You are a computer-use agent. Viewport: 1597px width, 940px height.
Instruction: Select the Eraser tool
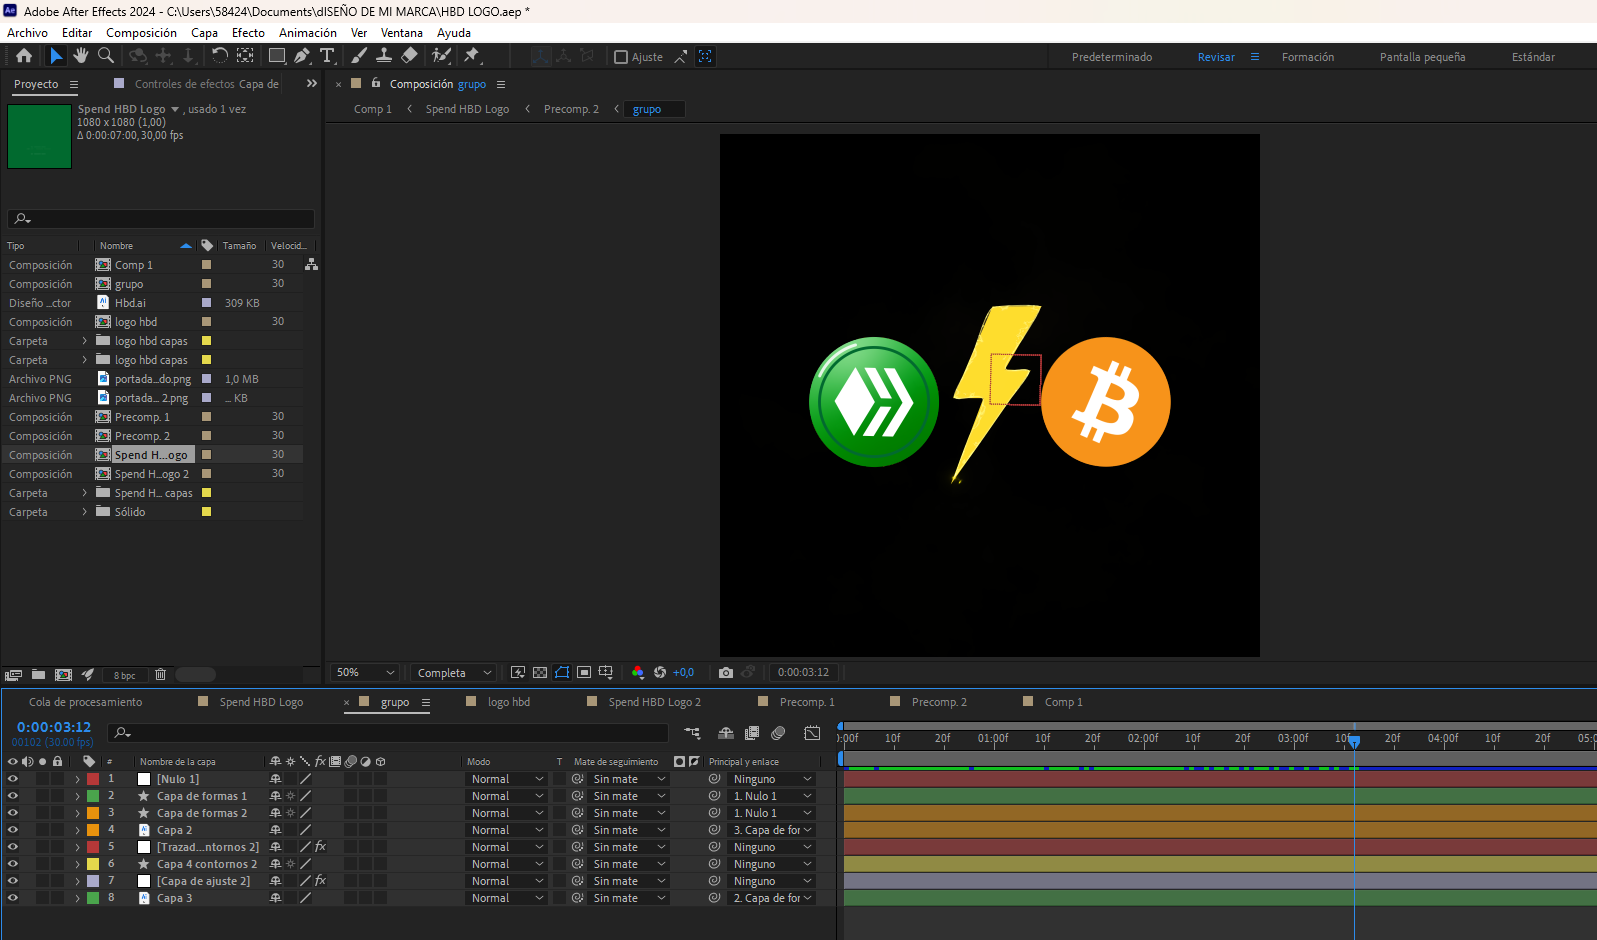point(409,56)
